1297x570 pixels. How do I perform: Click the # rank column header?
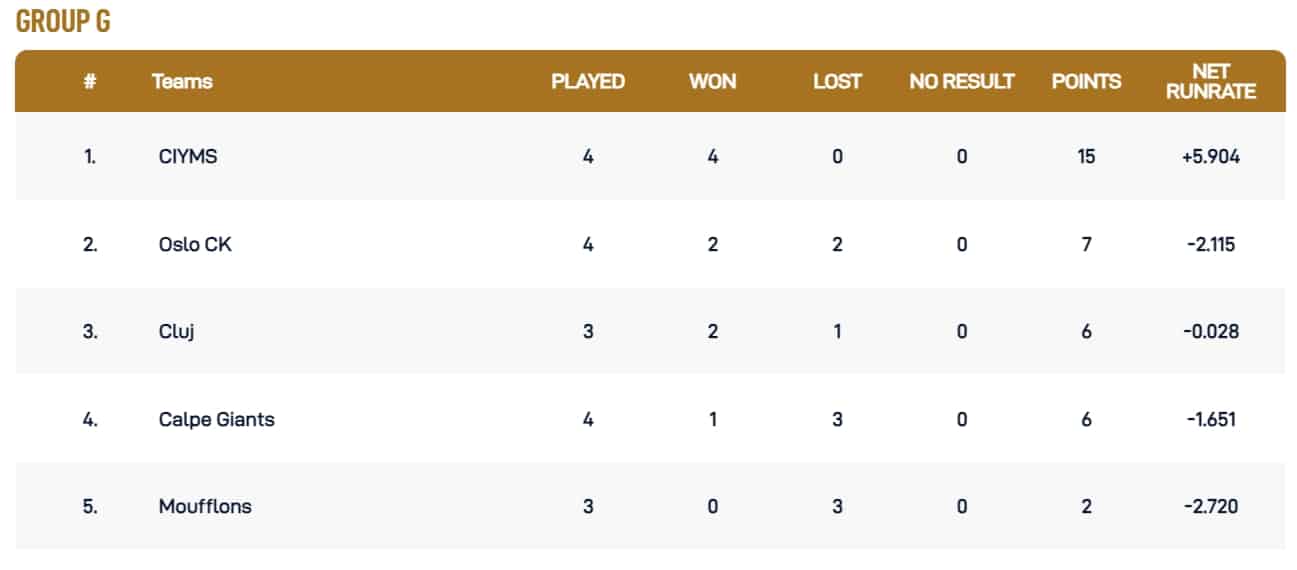(90, 82)
